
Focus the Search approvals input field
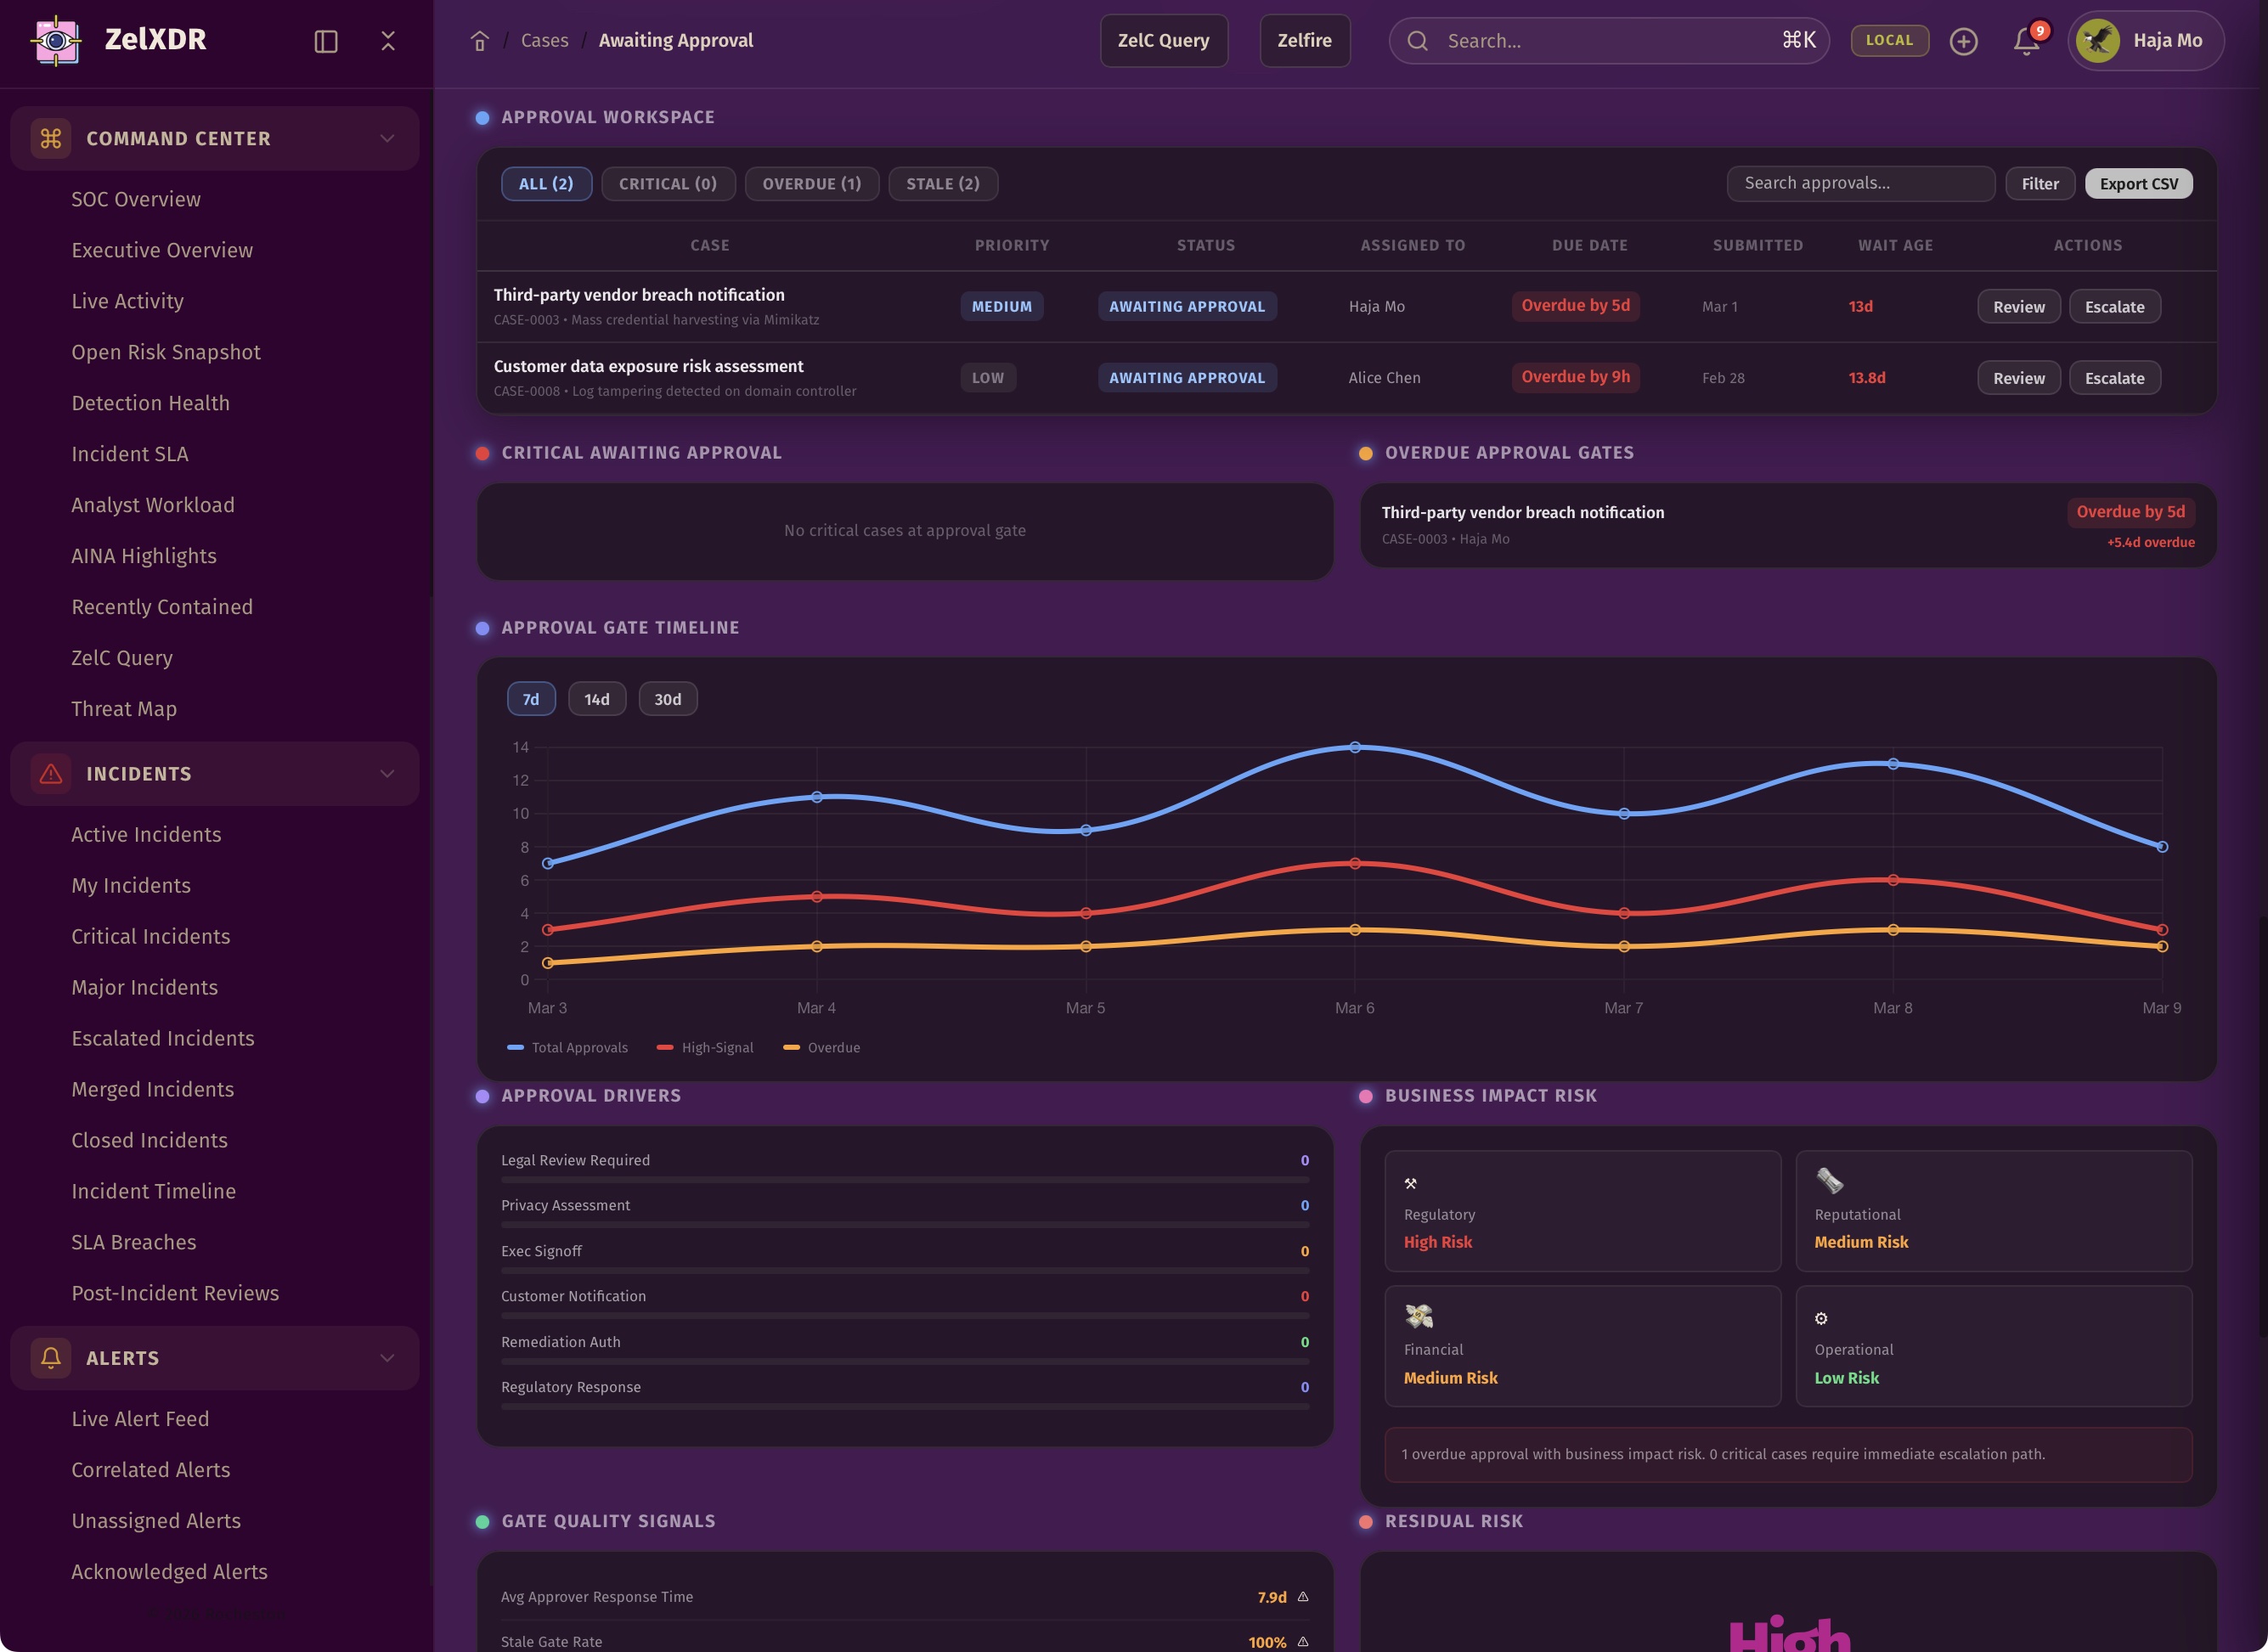[1859, 183]
